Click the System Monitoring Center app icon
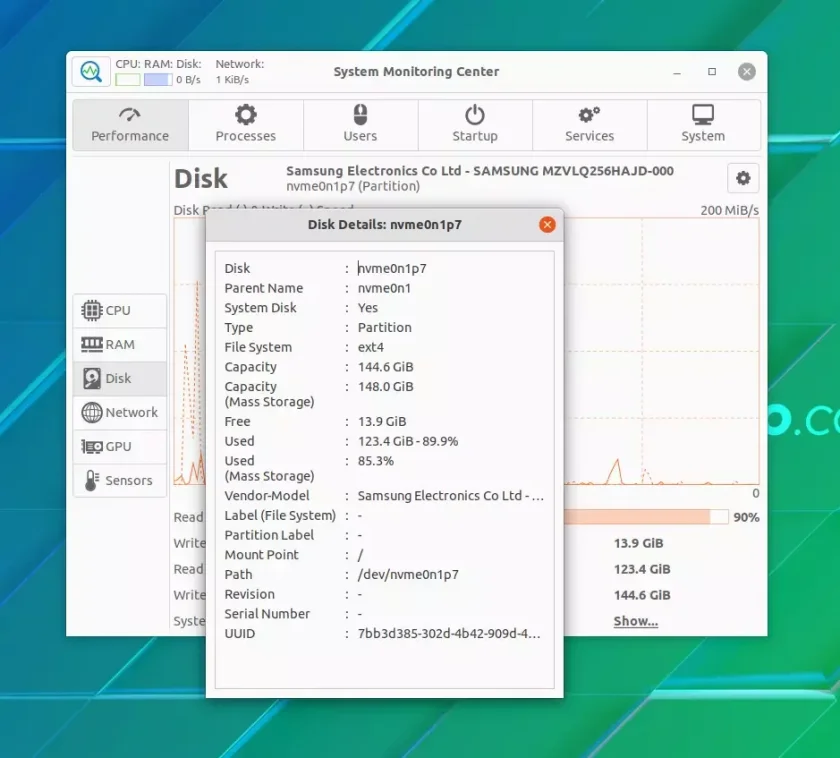This screenshot has width=840, height=758. click(x=91, y=71)
